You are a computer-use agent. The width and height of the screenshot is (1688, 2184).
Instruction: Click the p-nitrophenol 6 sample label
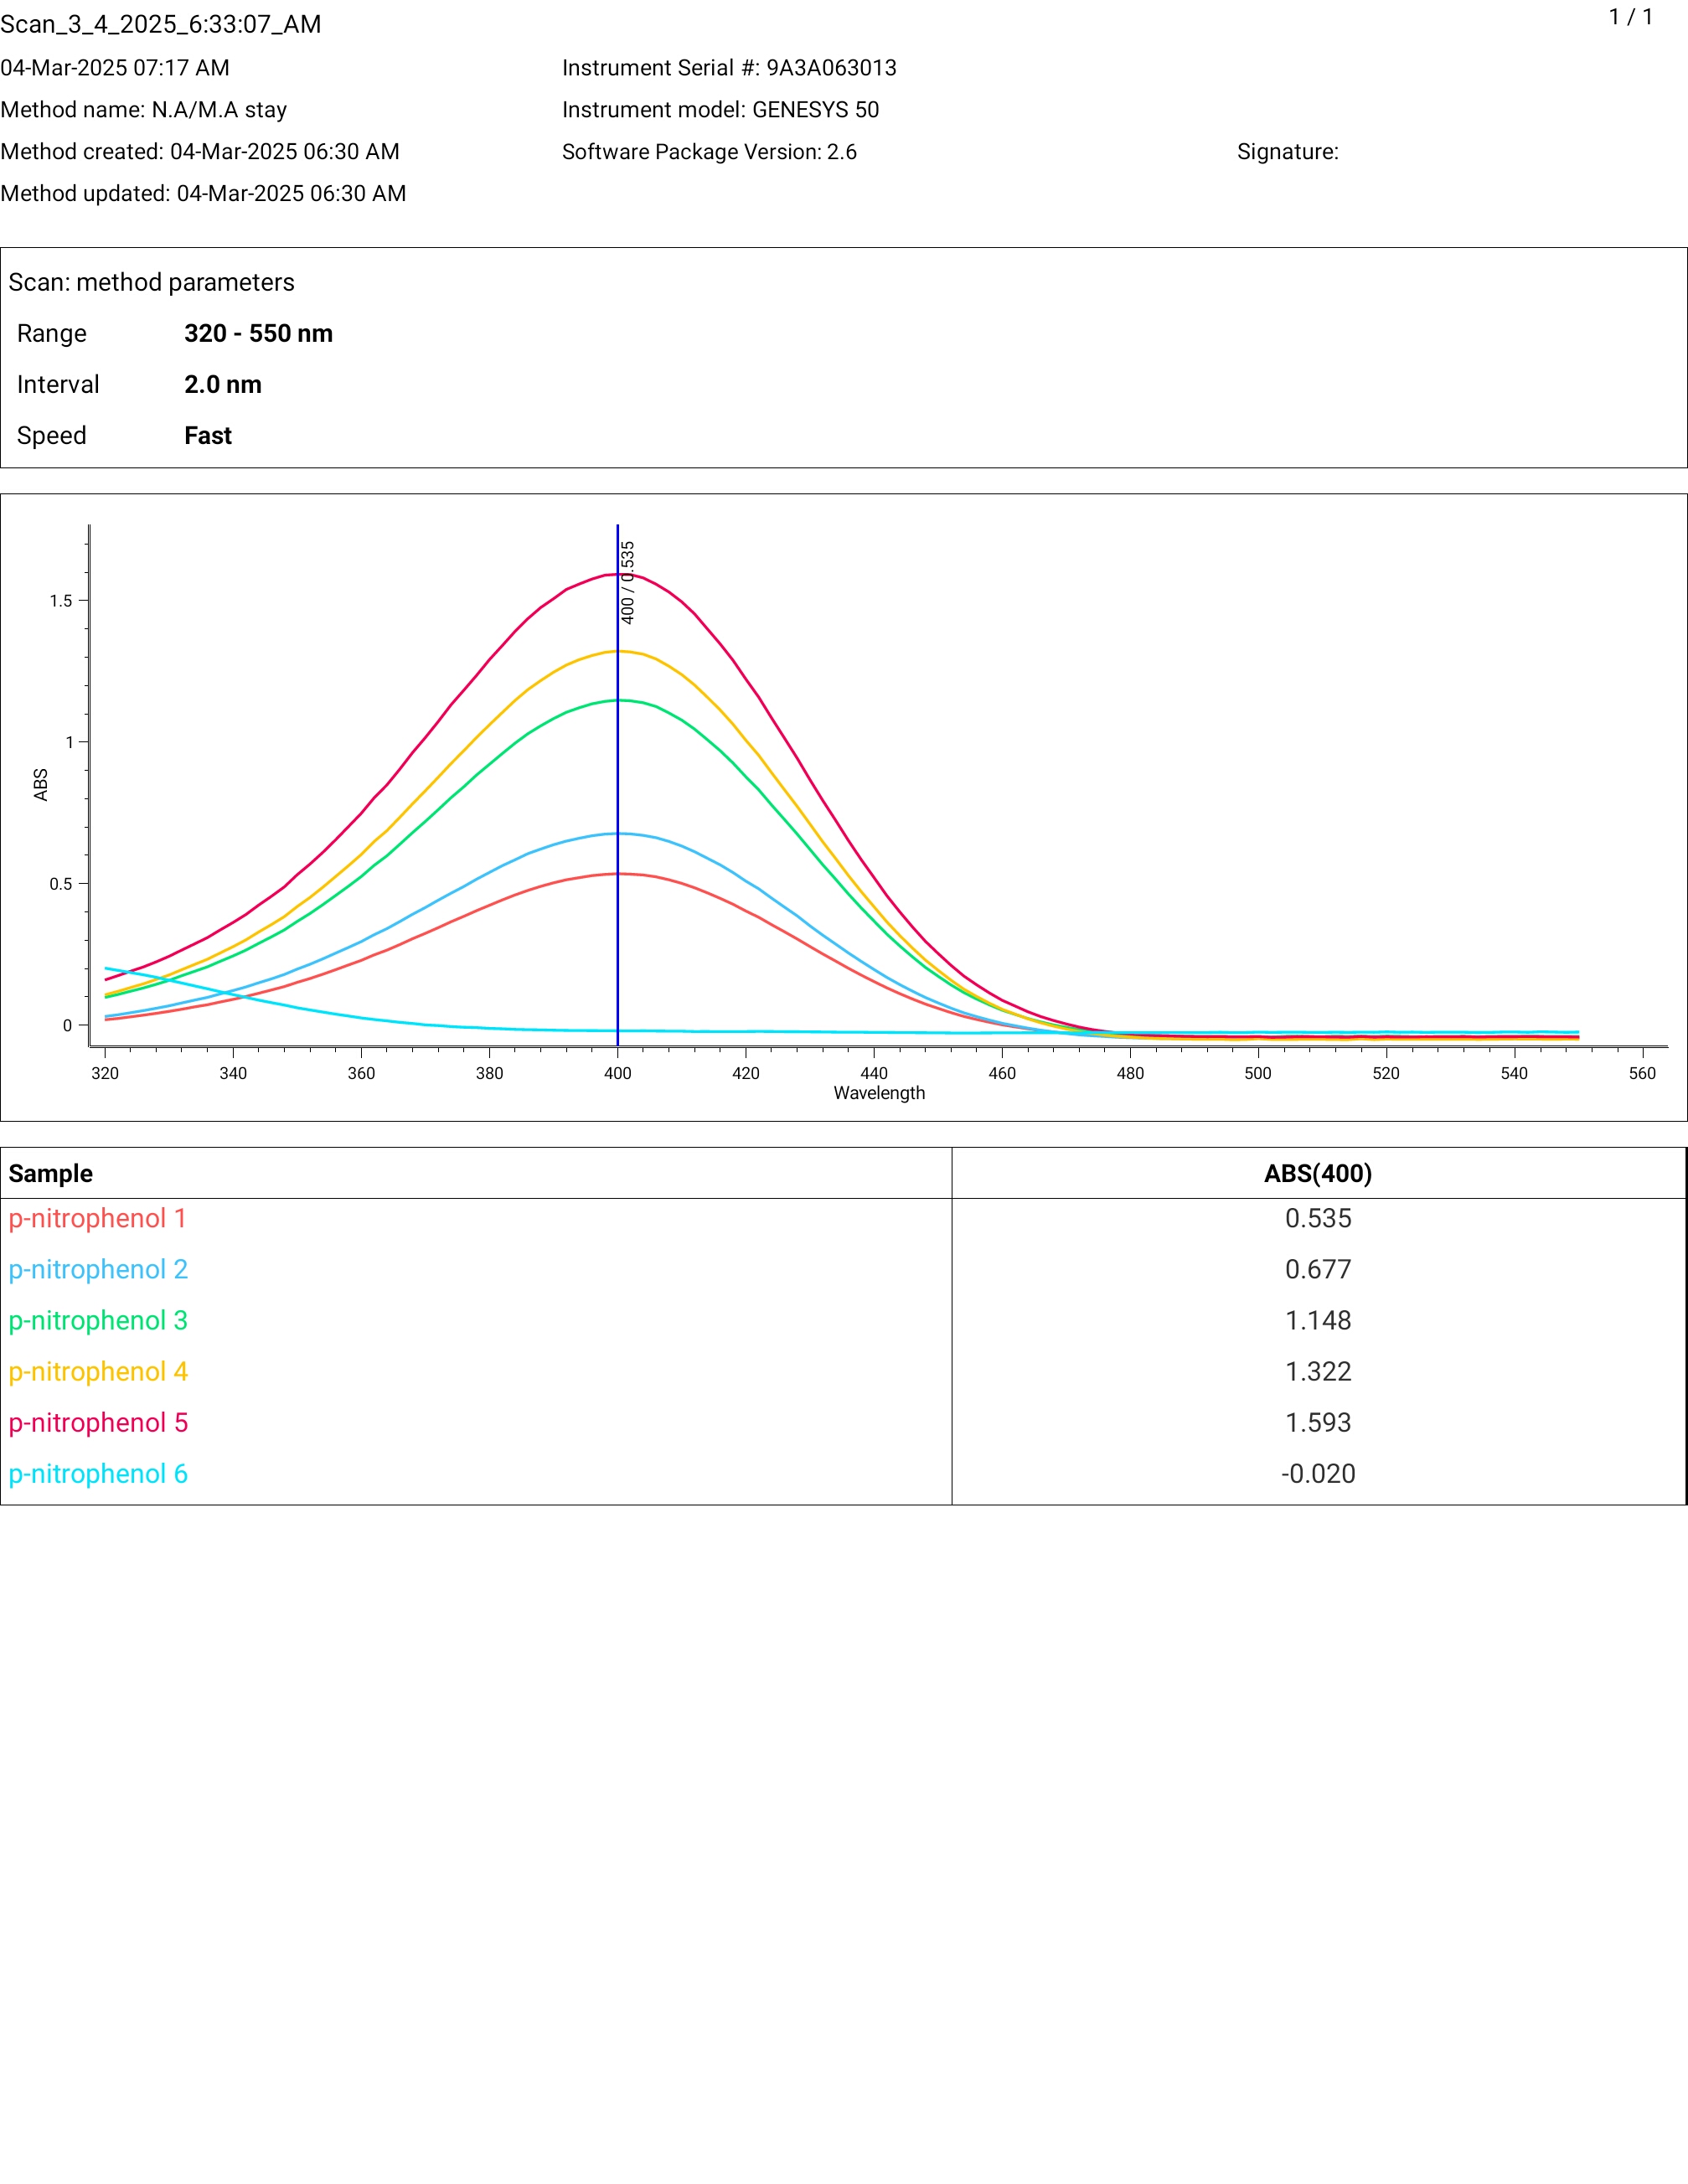coord(98,1473)
